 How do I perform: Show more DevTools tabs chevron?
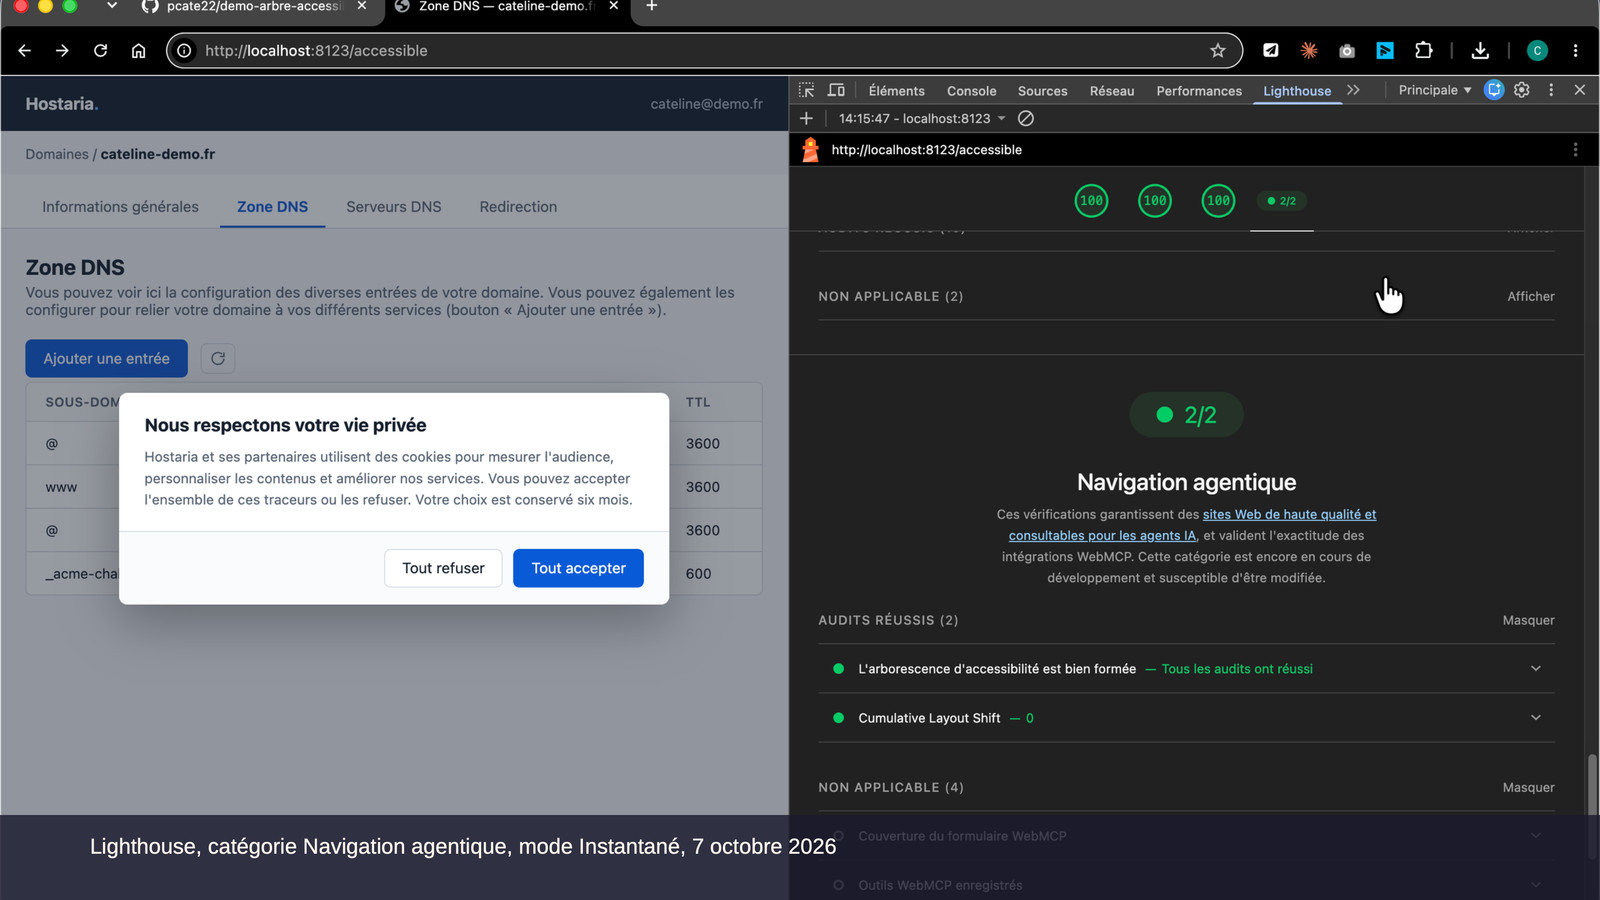(x=1353, y=90)
